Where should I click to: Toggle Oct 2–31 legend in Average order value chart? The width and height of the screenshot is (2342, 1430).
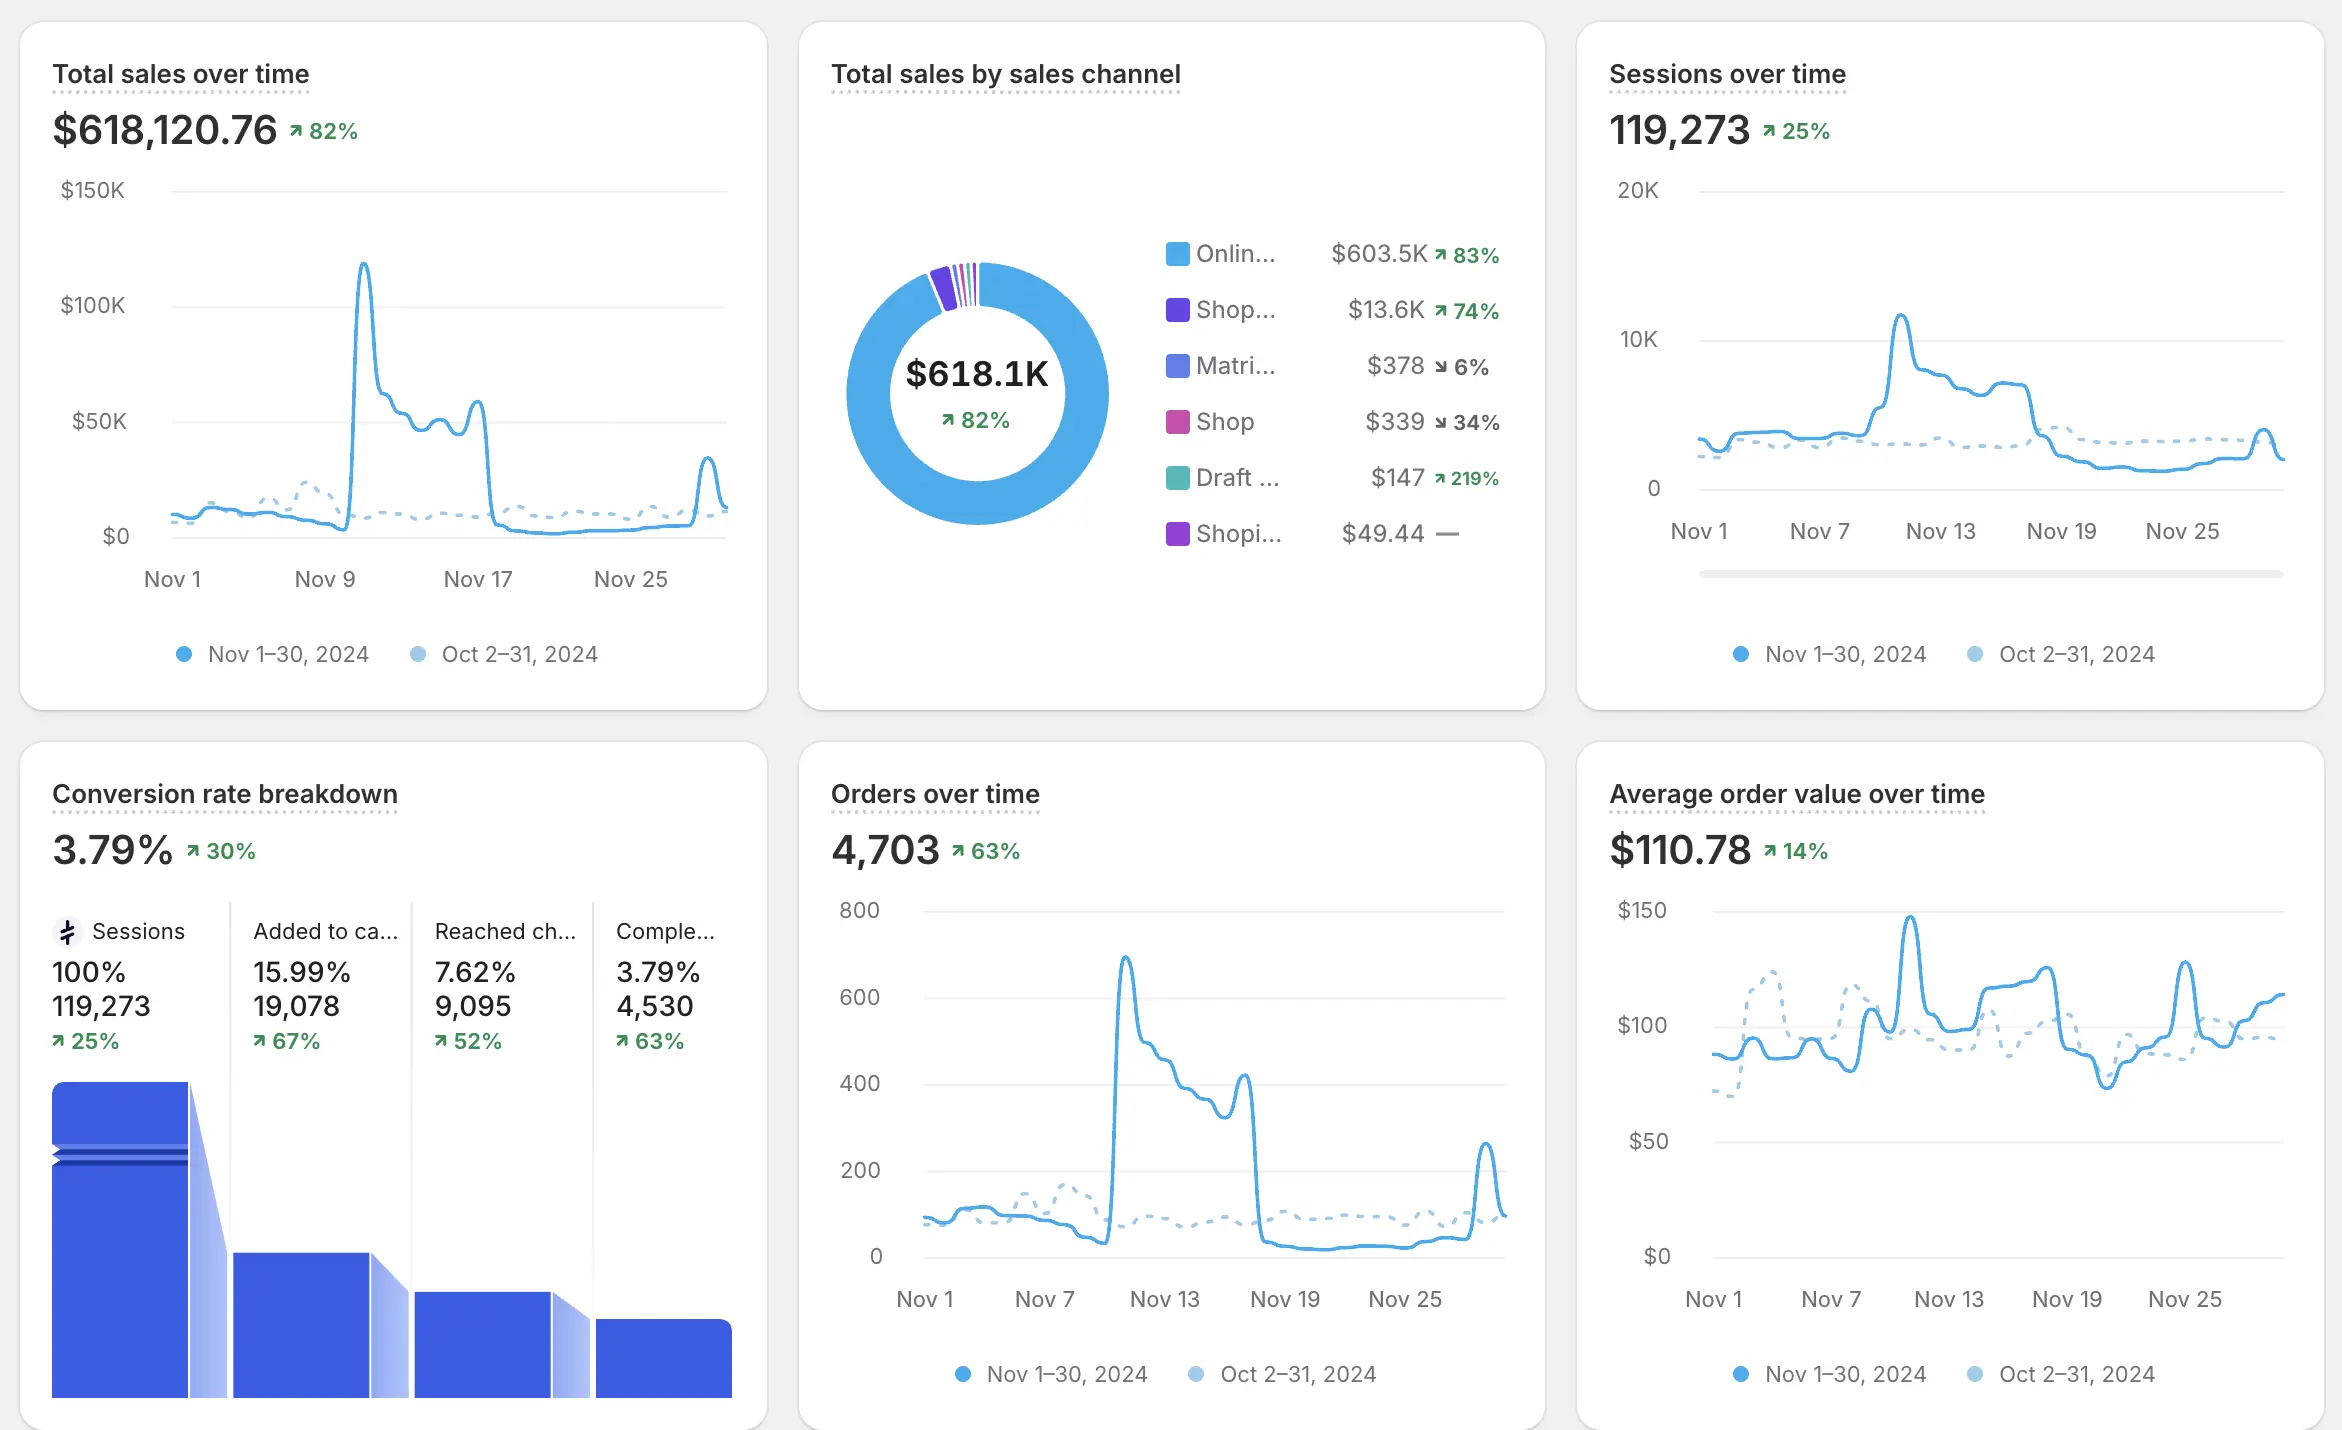(x=2061, y=1374)
